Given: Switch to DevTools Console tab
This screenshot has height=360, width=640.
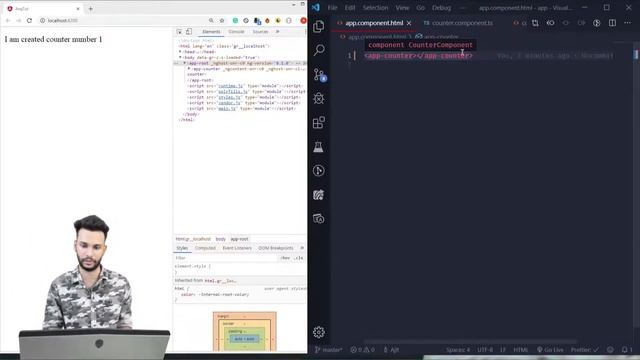Looking at the screenshot, I should 236,32.
